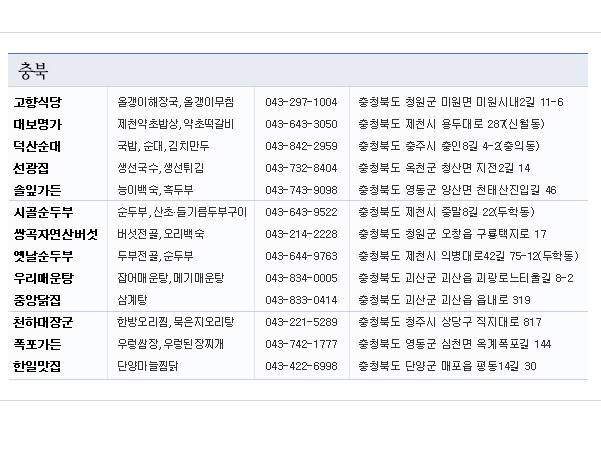
Task: Click phone number 043-732-8404
Action: click(301, 168)
